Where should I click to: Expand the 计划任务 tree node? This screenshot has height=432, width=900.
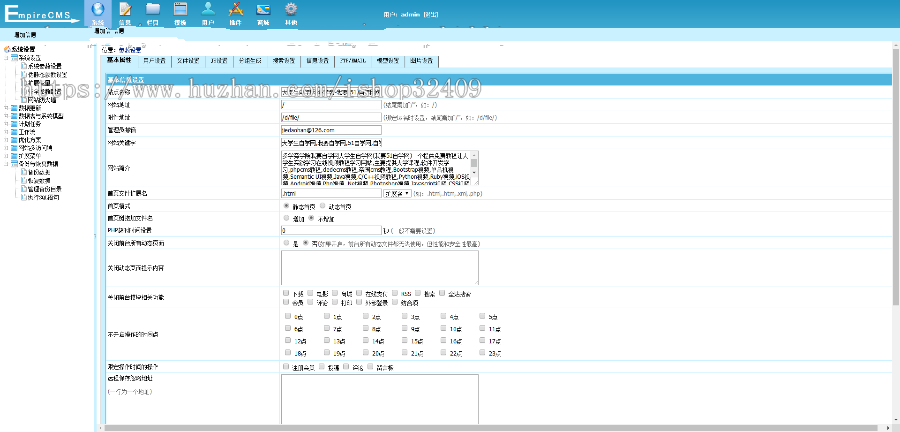7,123
